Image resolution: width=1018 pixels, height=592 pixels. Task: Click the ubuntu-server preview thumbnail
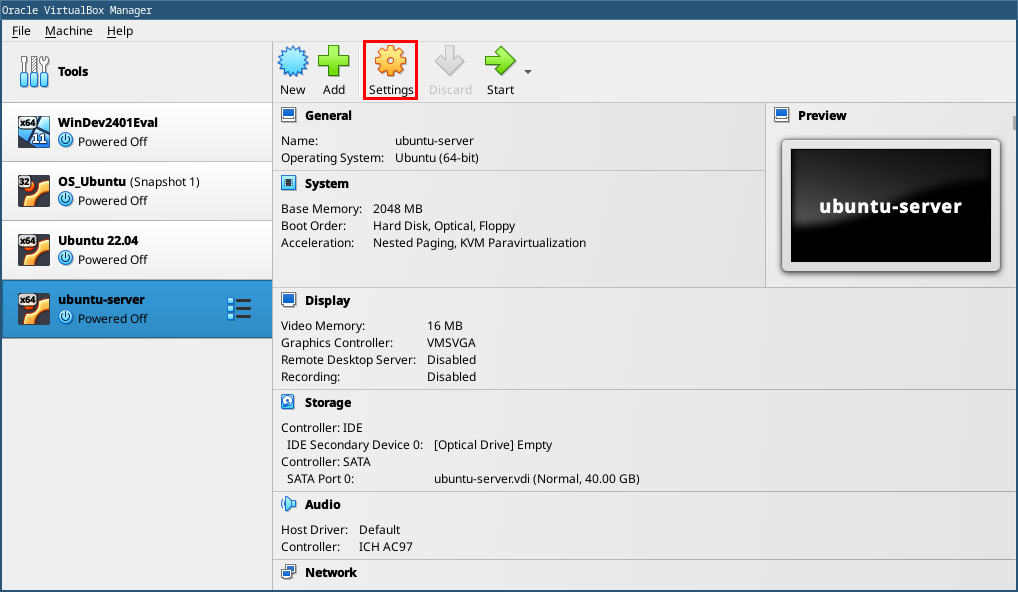[890, 205]
